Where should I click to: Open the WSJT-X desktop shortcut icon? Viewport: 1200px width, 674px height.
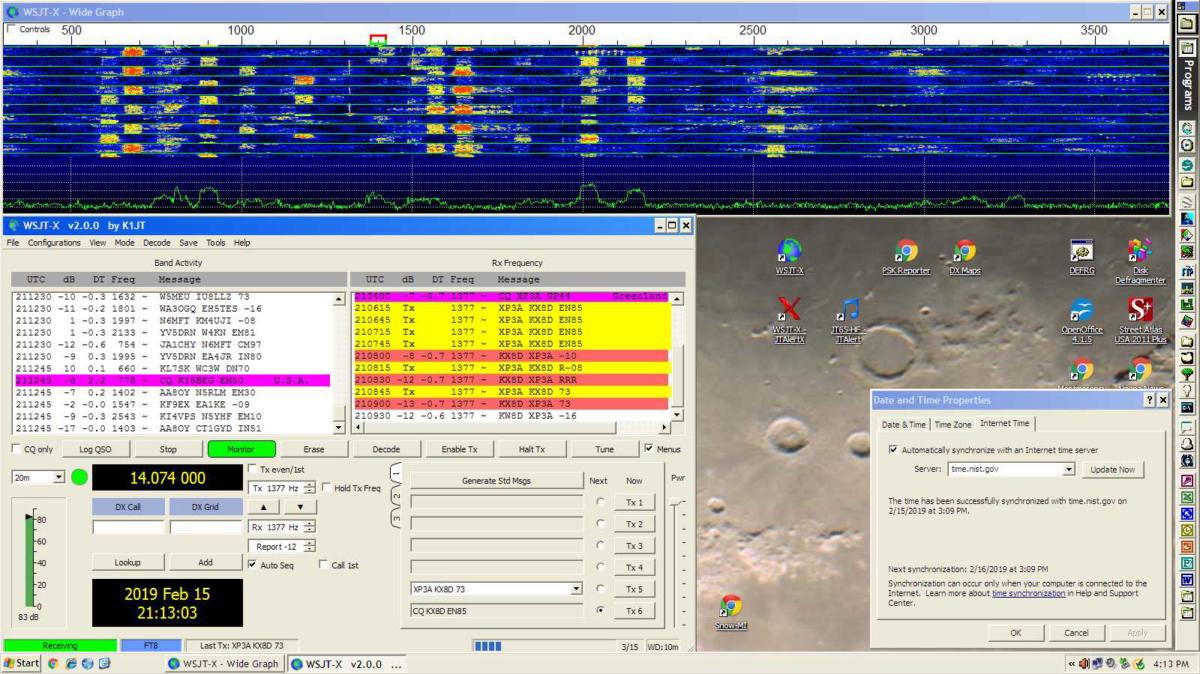[x=790, y=252]
